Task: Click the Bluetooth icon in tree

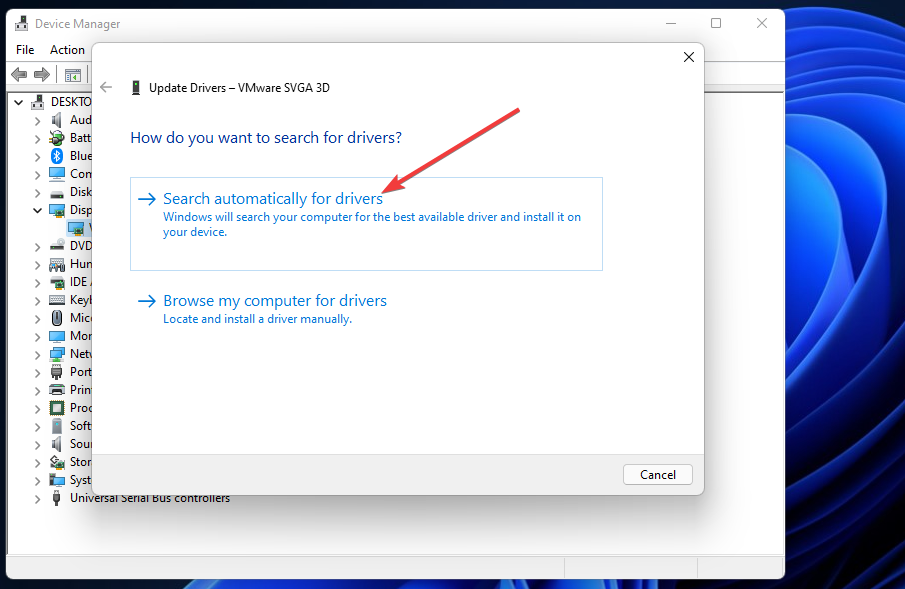Action: [x=57, y=156]
